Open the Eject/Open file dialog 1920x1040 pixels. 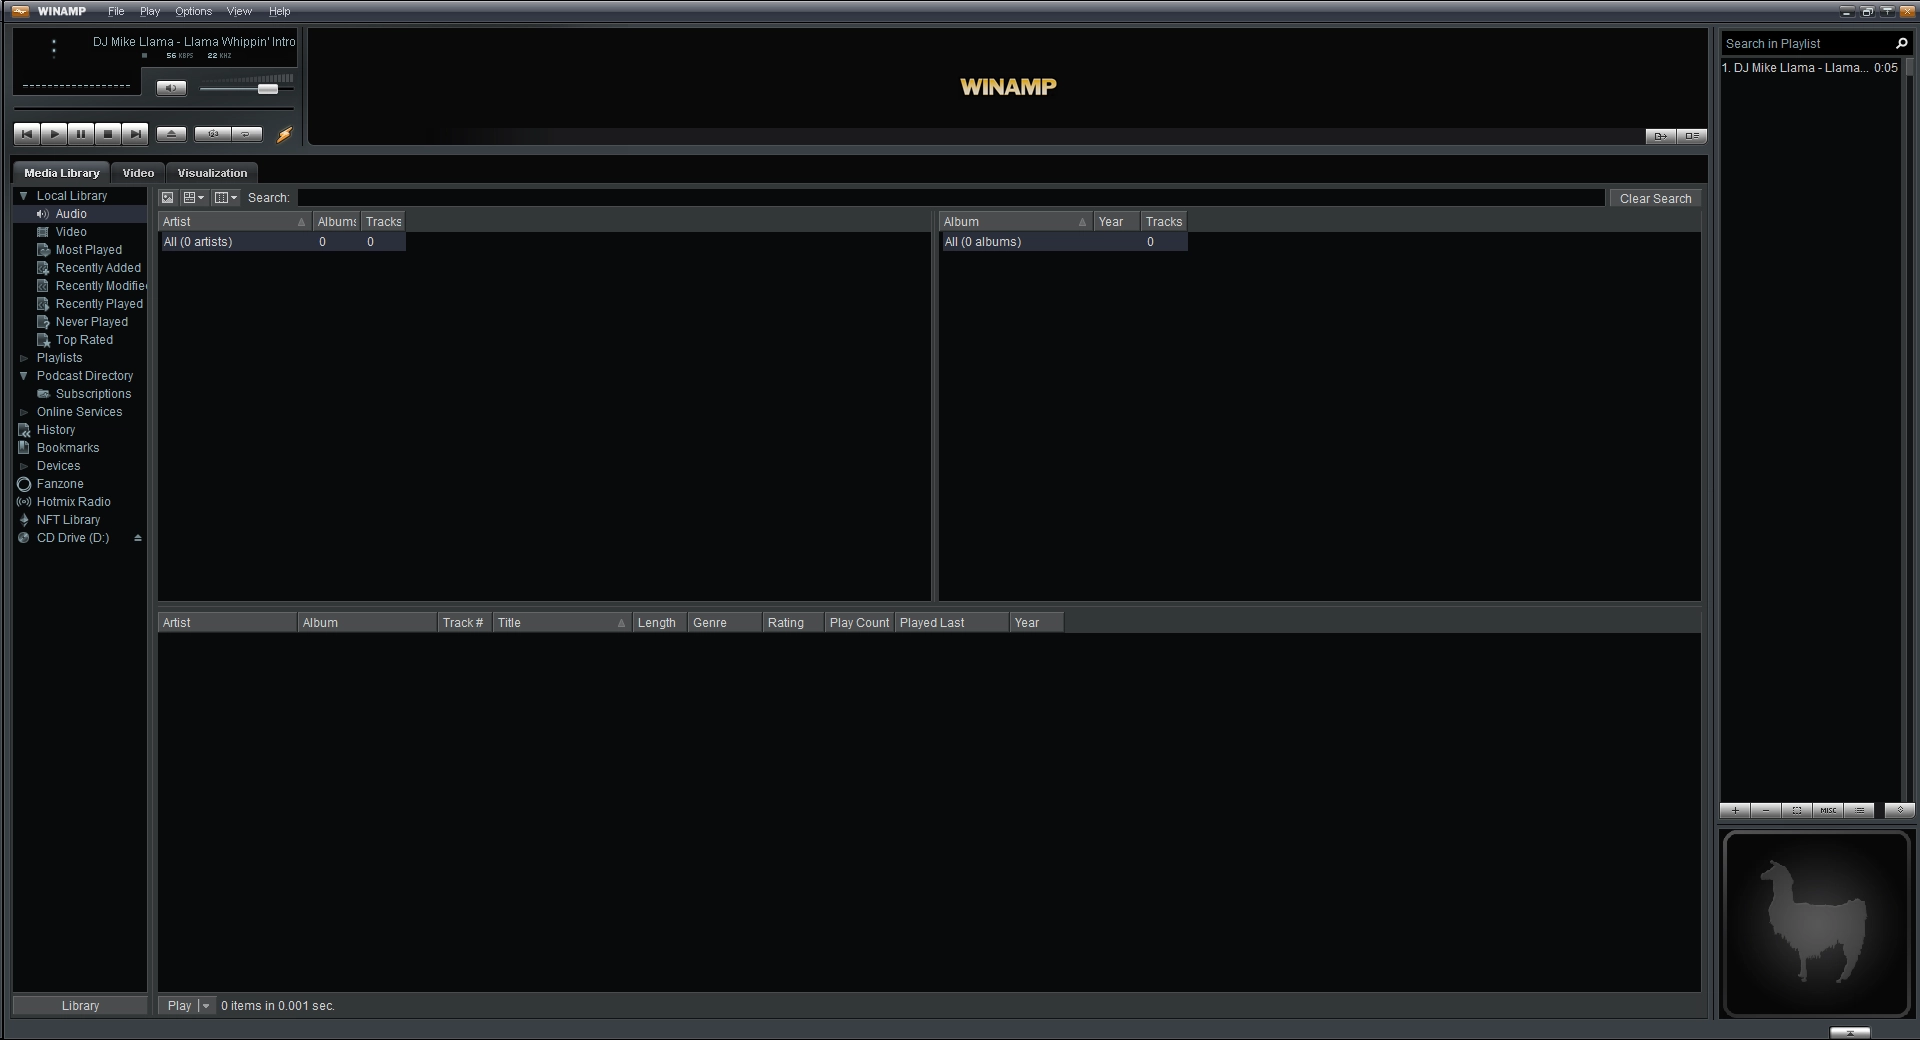pyautogui.click(x=170, y=134)
